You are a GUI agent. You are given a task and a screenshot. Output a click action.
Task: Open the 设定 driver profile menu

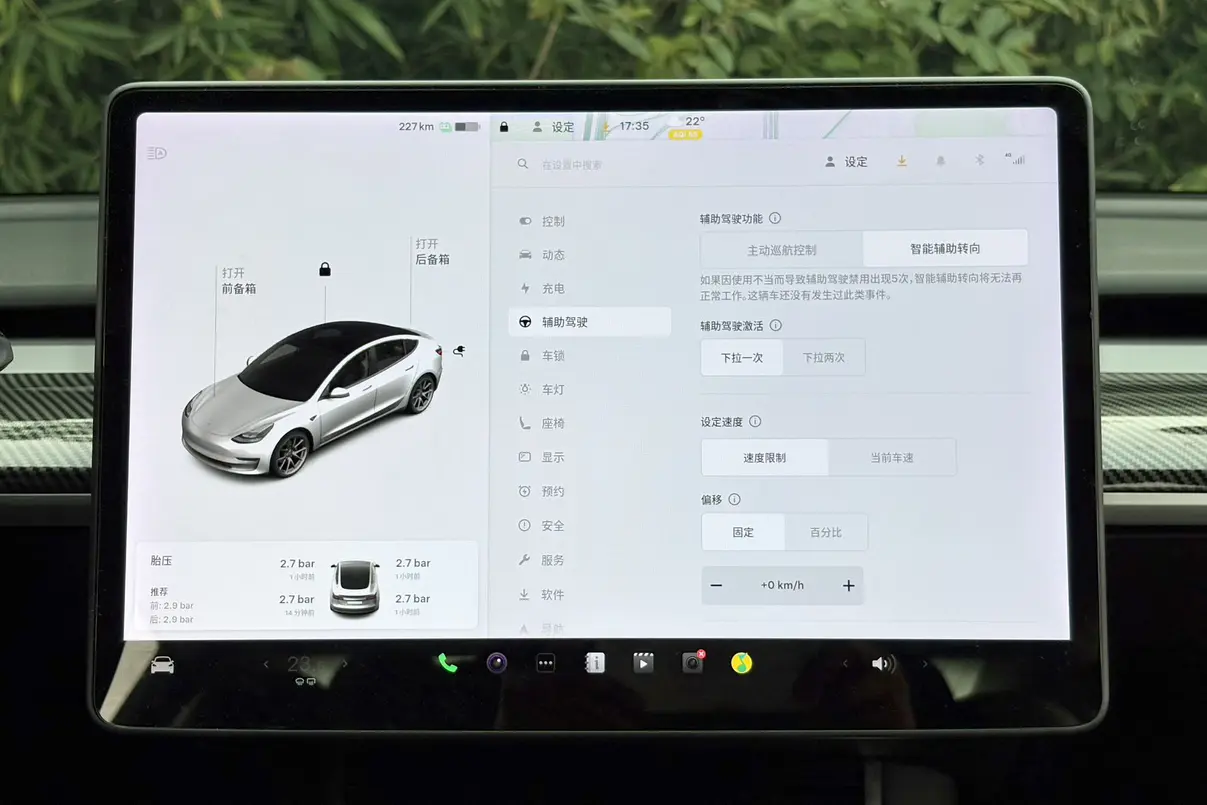point(846,161)
